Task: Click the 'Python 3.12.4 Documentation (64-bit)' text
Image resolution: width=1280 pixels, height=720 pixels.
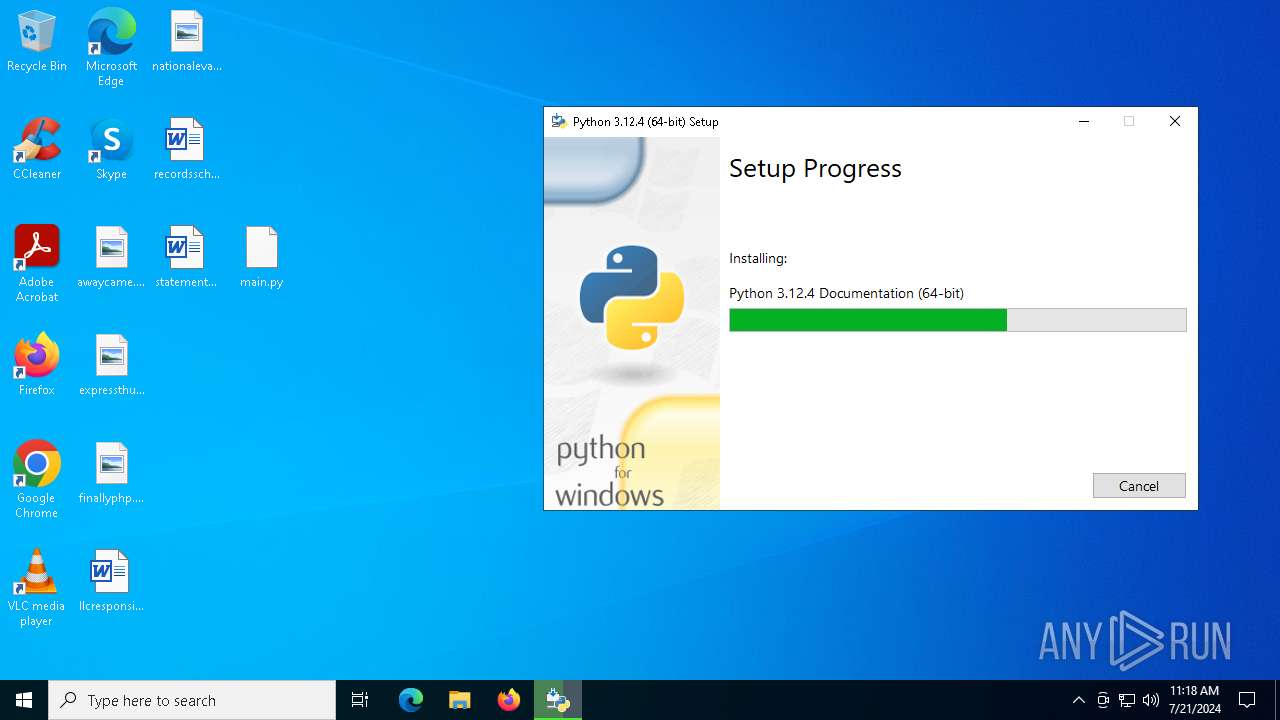Action: point(846,293)
